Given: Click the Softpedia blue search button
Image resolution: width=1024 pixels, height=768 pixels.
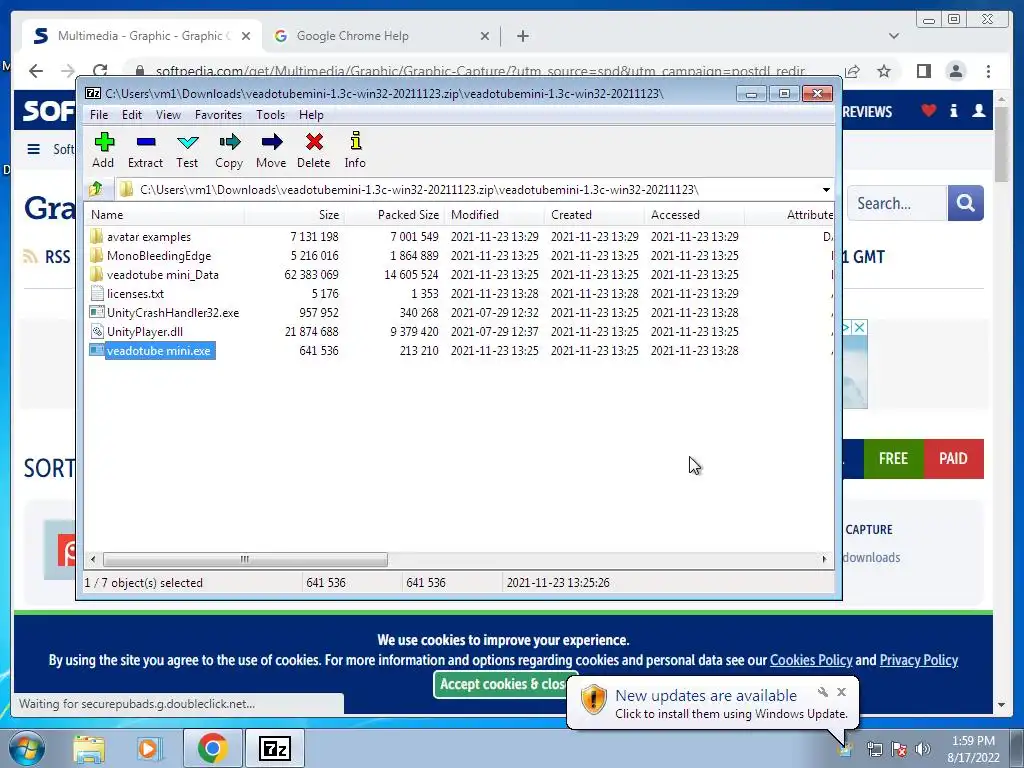Looking at the screenshot, I should pyautogui.click(x=965, y=203).
